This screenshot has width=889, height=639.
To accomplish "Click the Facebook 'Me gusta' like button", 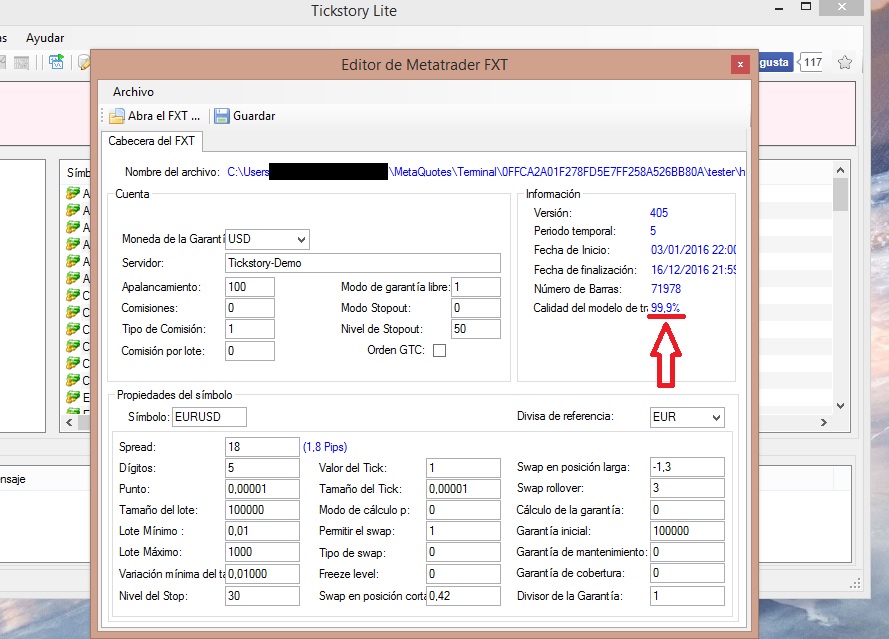I will tap(774, 62).
